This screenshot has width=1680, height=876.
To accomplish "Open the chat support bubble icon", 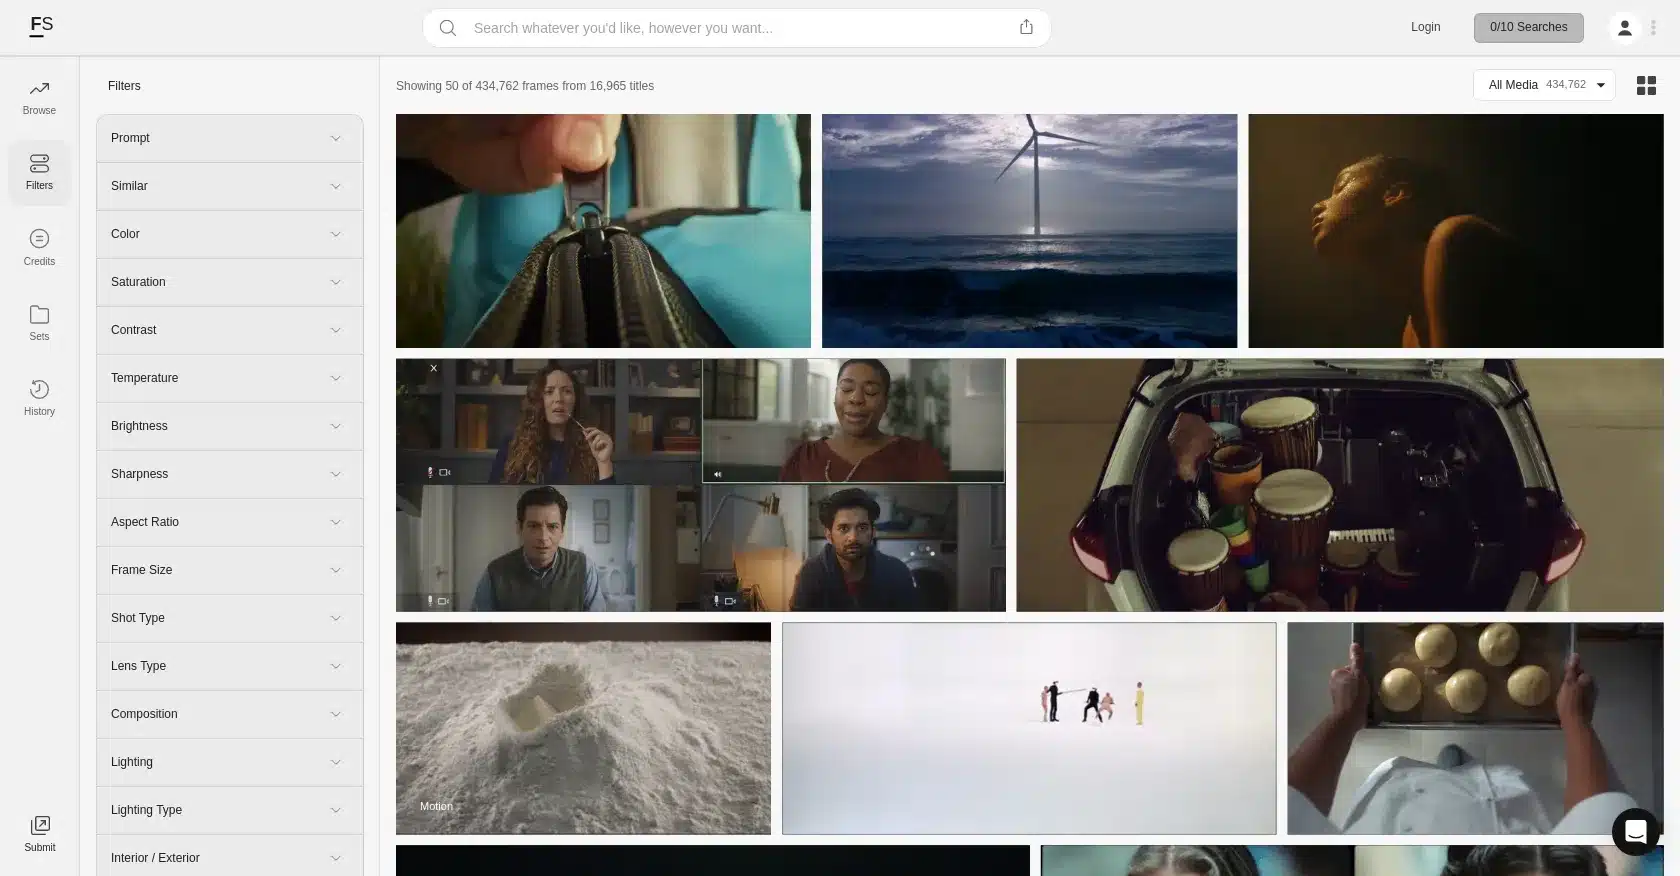I will (x=1636, y=832).
